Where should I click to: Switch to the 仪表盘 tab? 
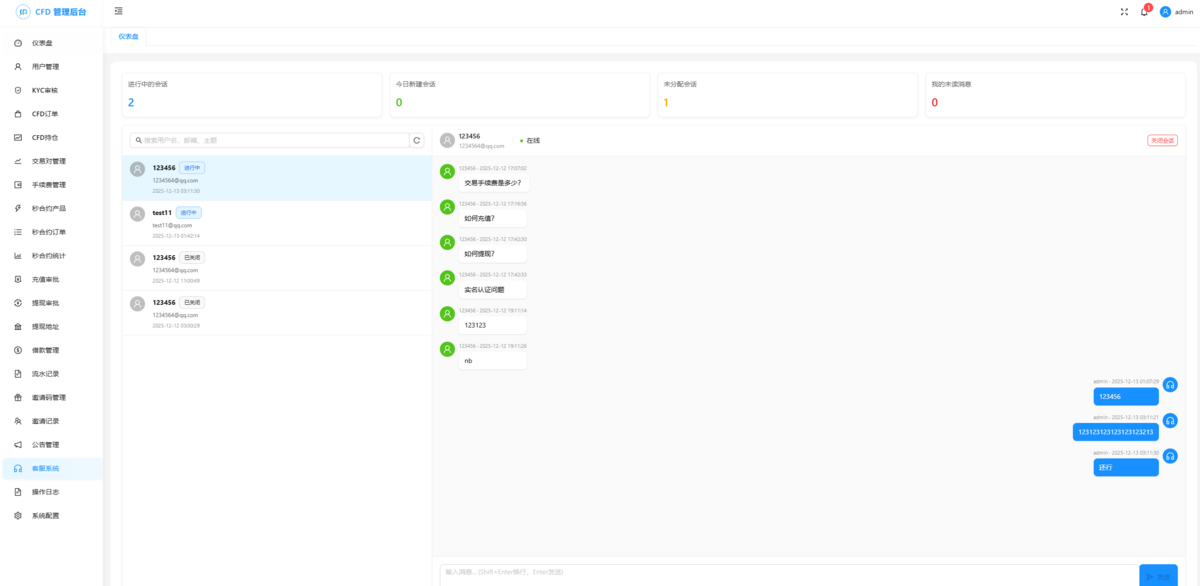128,36
